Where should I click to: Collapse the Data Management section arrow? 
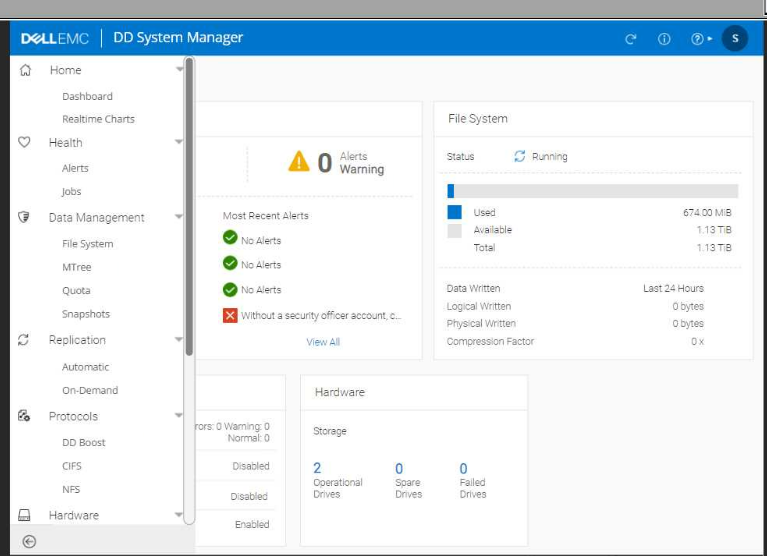(x=179, y=217)
